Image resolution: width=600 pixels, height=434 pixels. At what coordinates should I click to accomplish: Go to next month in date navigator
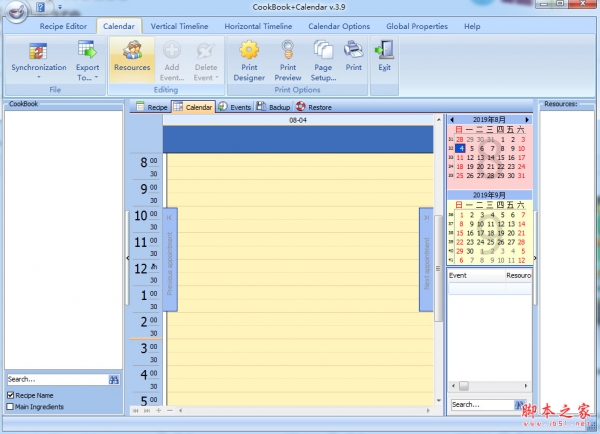click(x=527, y=120)
